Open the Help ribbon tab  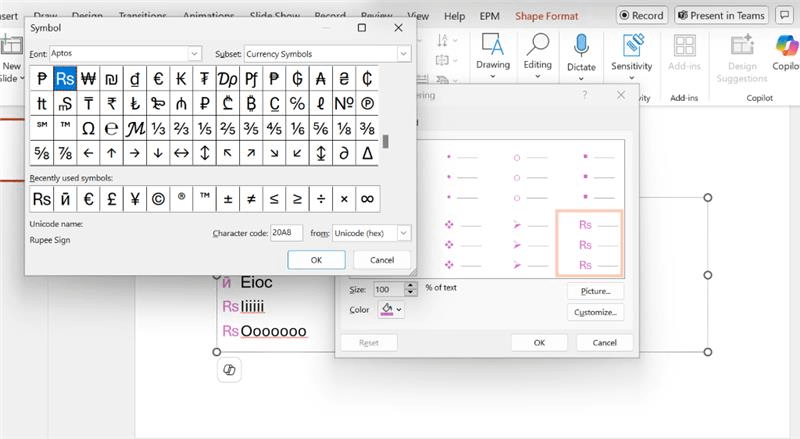(x=454, y=16)
